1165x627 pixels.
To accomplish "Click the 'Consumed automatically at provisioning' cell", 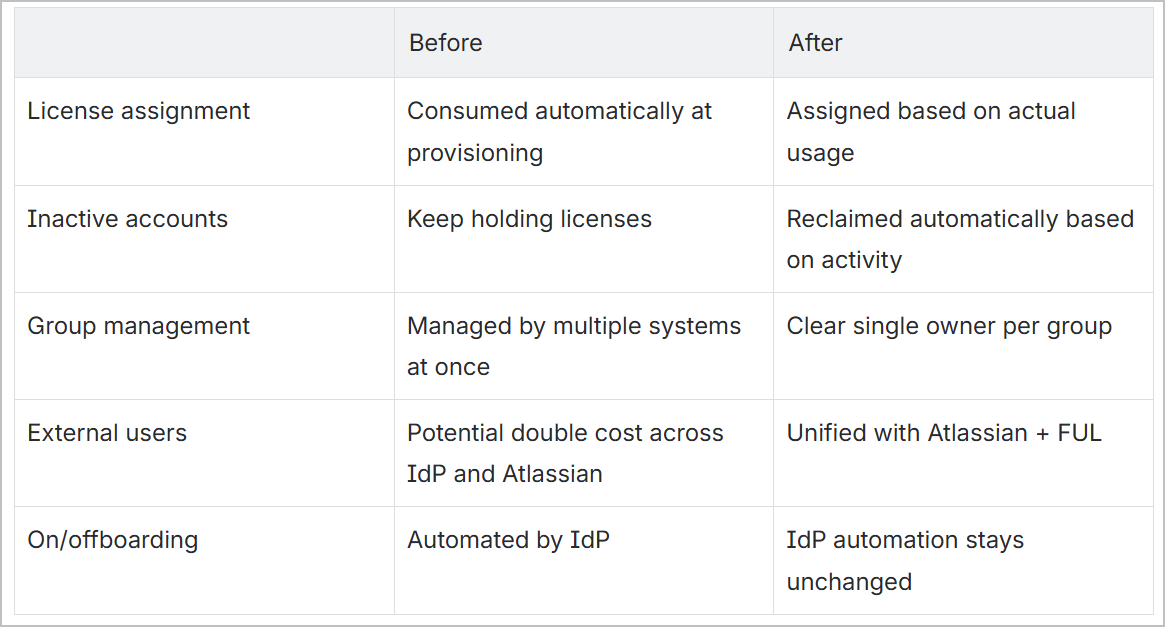I will (x=583, y=131).
